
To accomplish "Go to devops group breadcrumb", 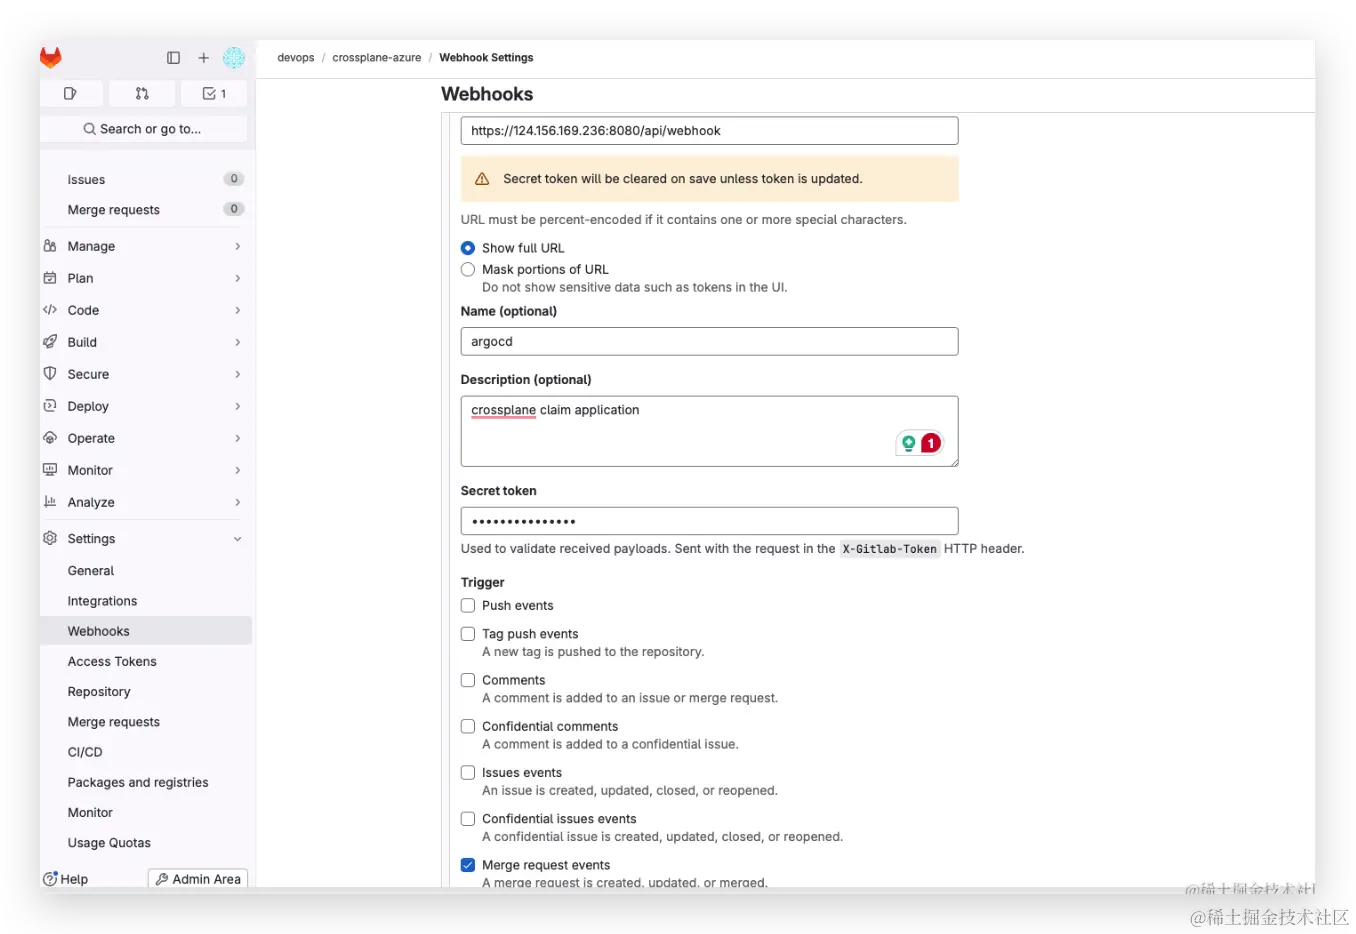I will (x=296, y=58).
